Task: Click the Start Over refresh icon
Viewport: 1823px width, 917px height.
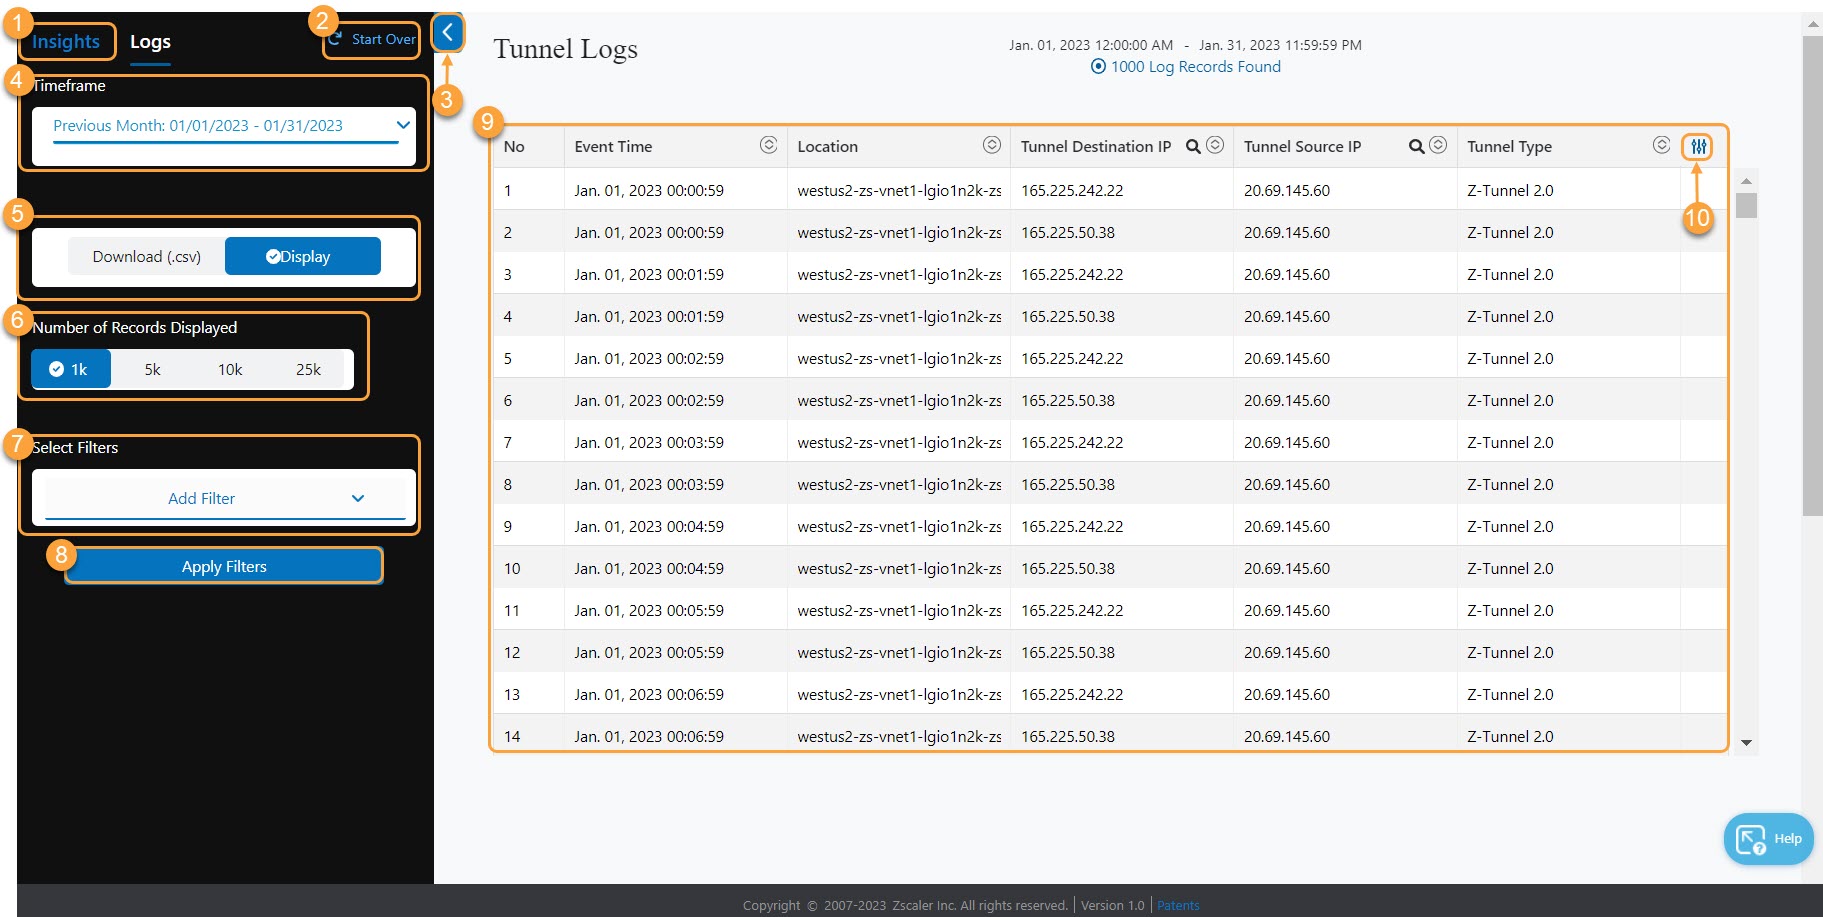Action: click(x=334, y=39)
